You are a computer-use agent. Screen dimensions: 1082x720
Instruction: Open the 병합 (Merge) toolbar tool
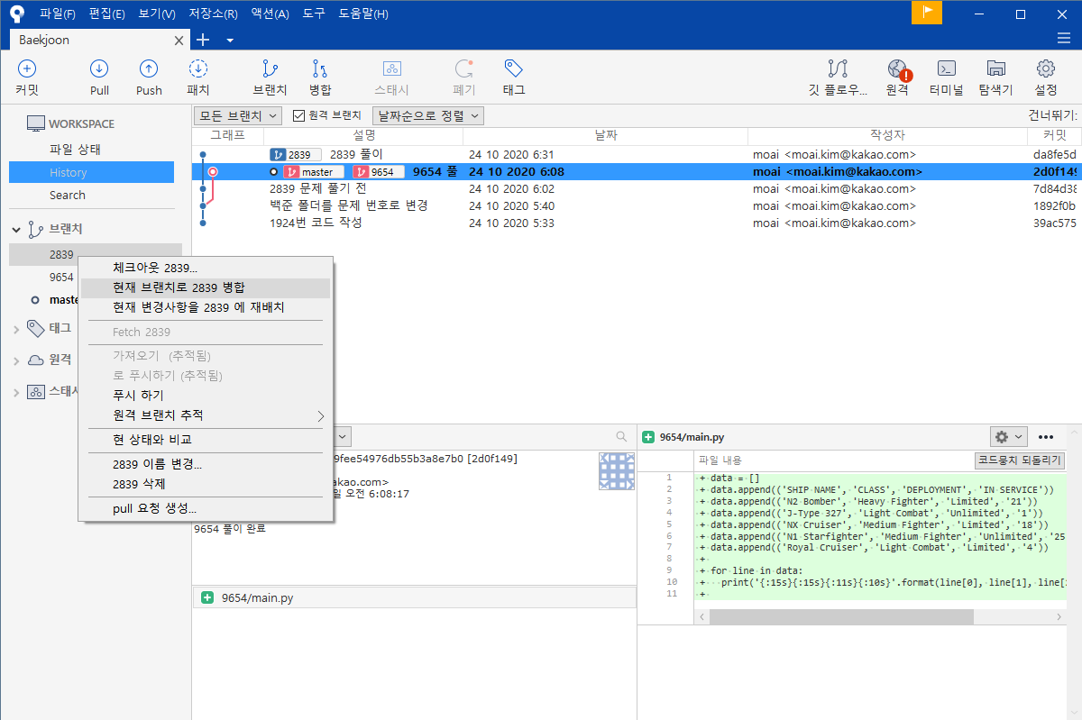[319, 77]
